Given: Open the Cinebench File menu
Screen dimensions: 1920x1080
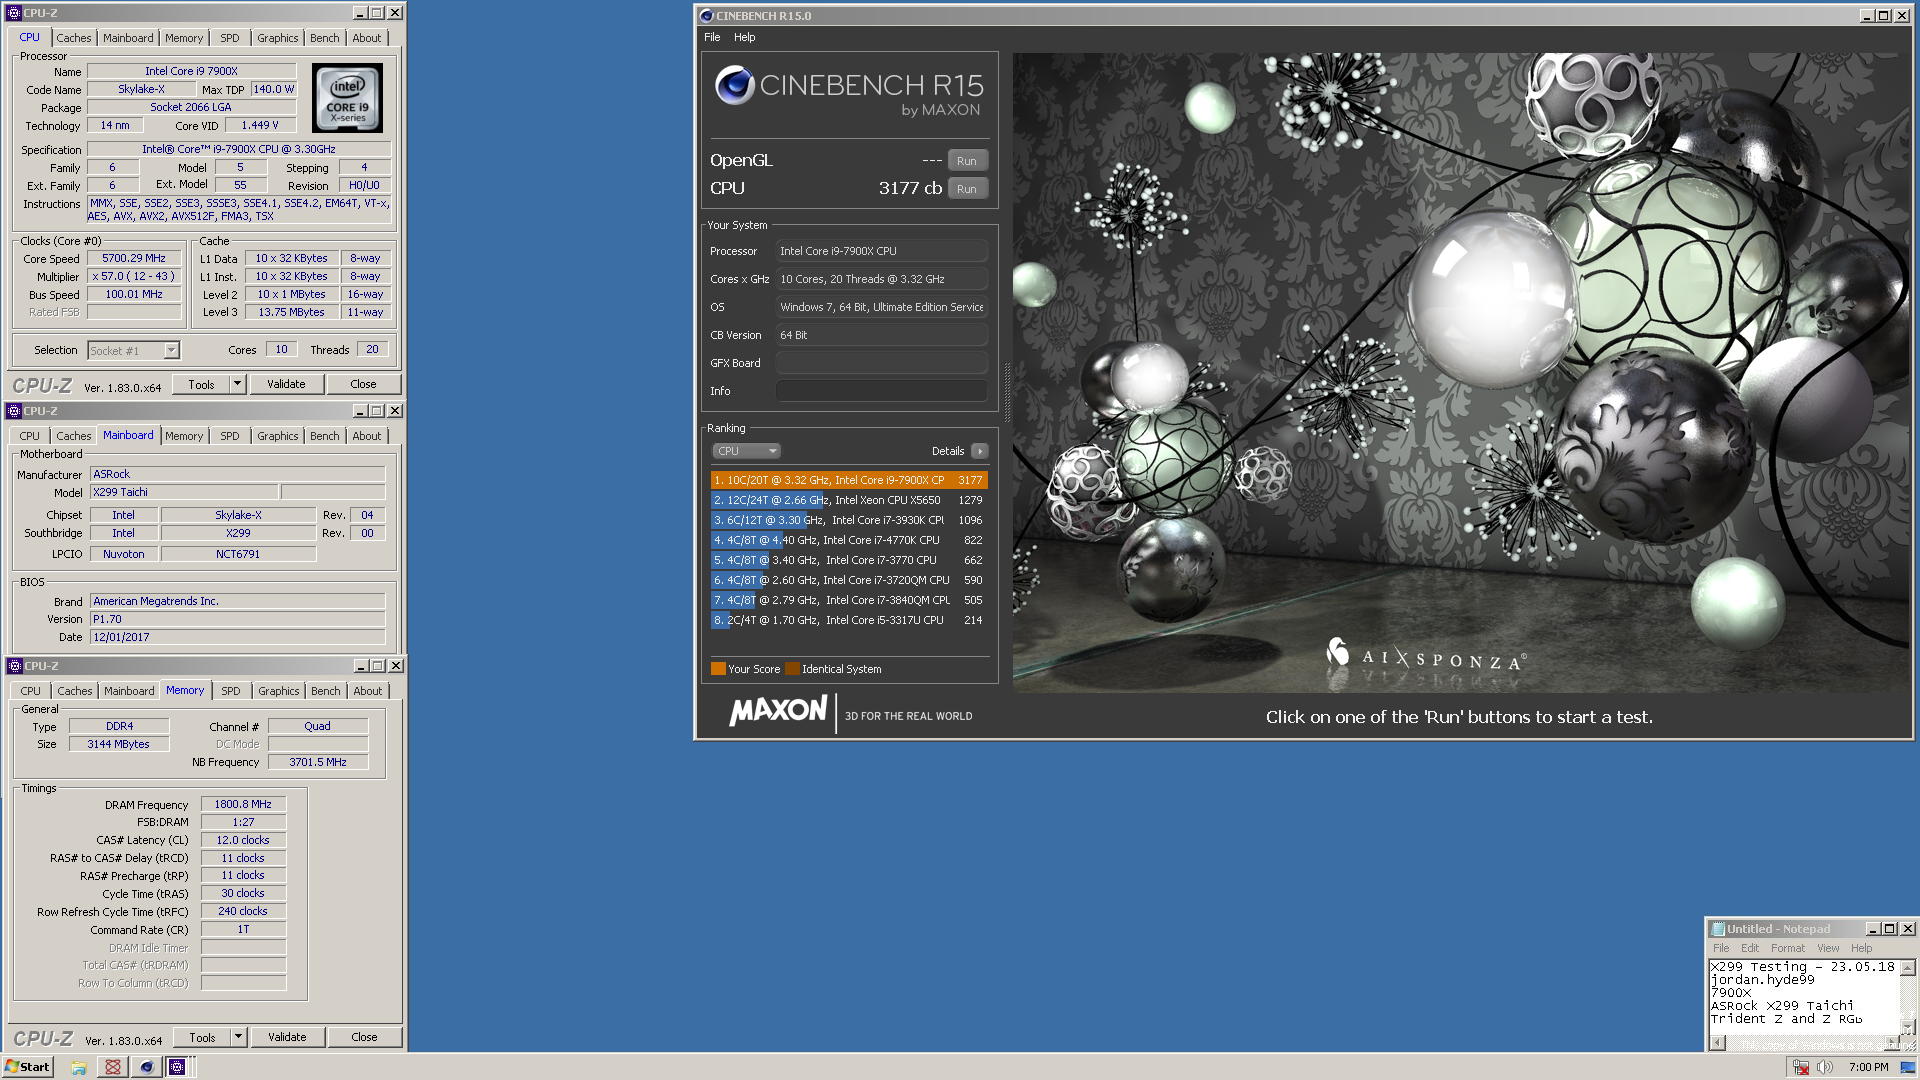Looking at the screenshot, I should tap(712, 37).
